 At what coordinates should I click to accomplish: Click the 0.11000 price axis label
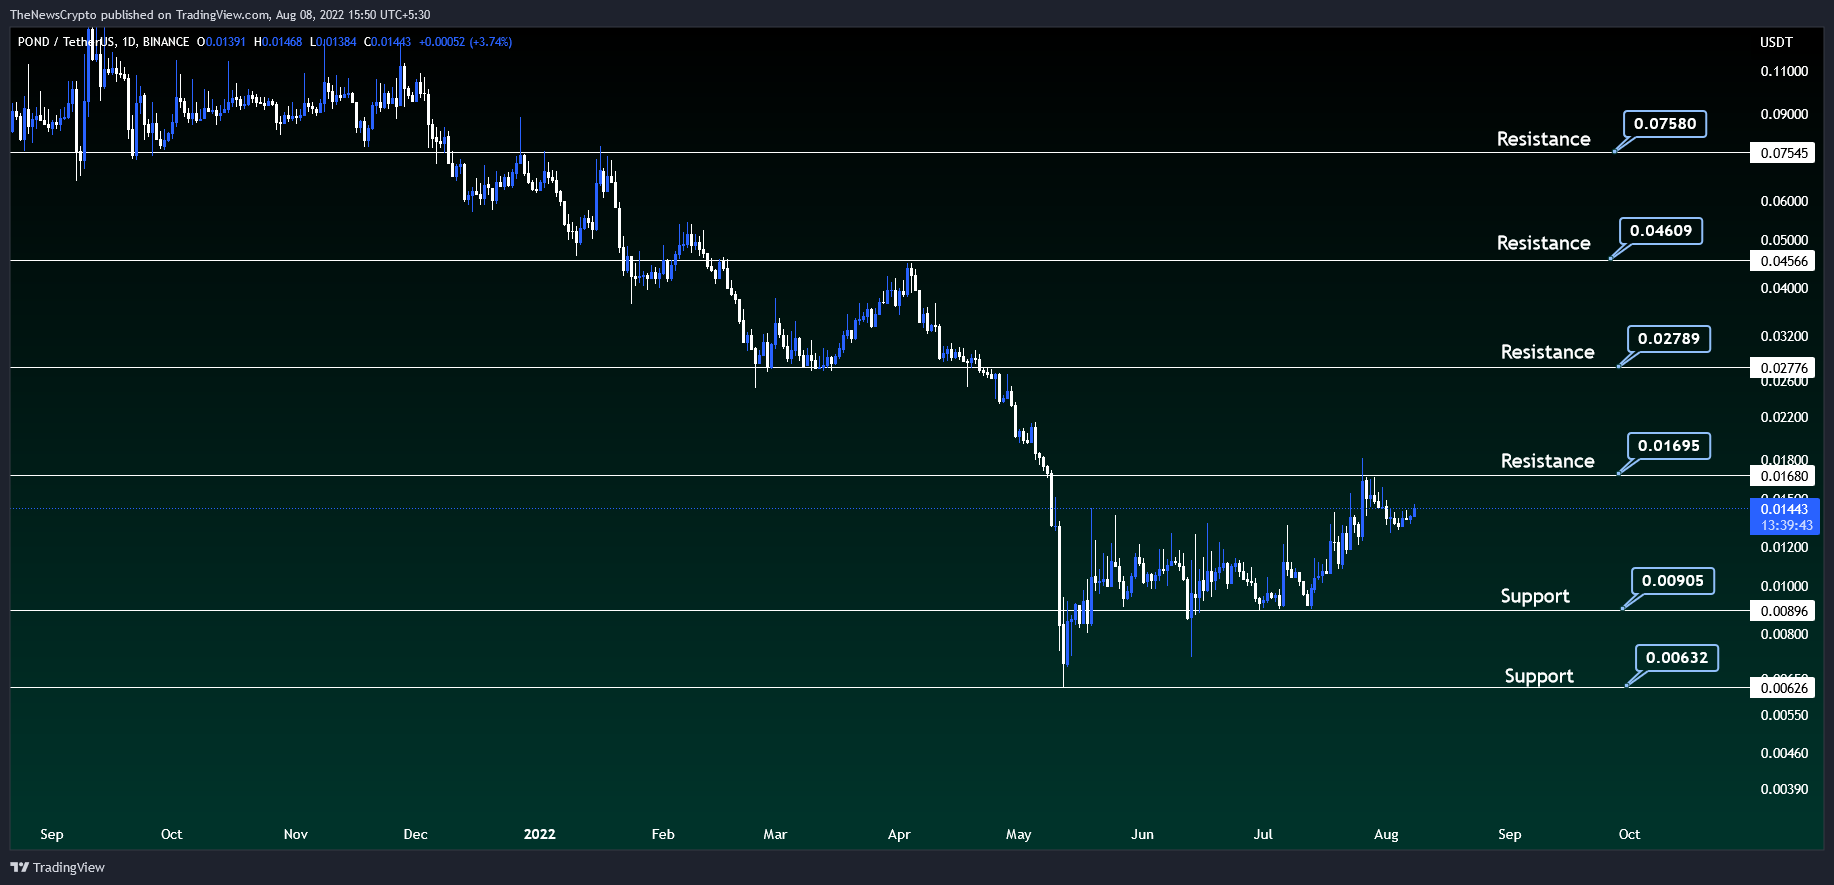tap(1784, 71)
